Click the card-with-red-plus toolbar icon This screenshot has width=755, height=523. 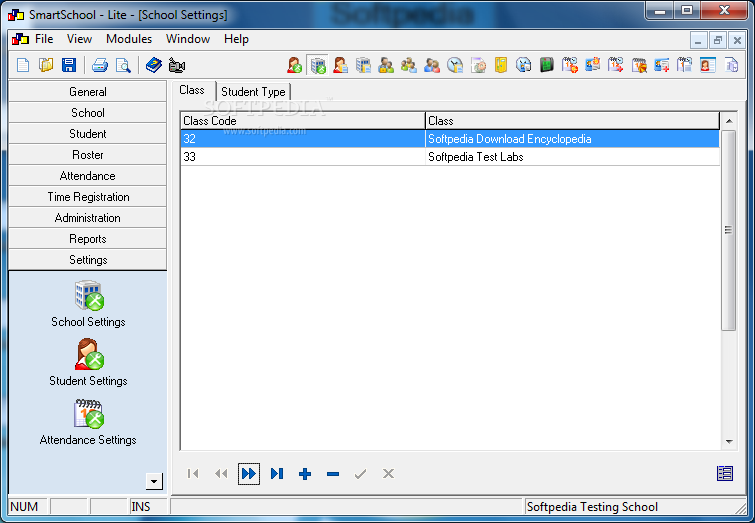click(x=662, y=65)
